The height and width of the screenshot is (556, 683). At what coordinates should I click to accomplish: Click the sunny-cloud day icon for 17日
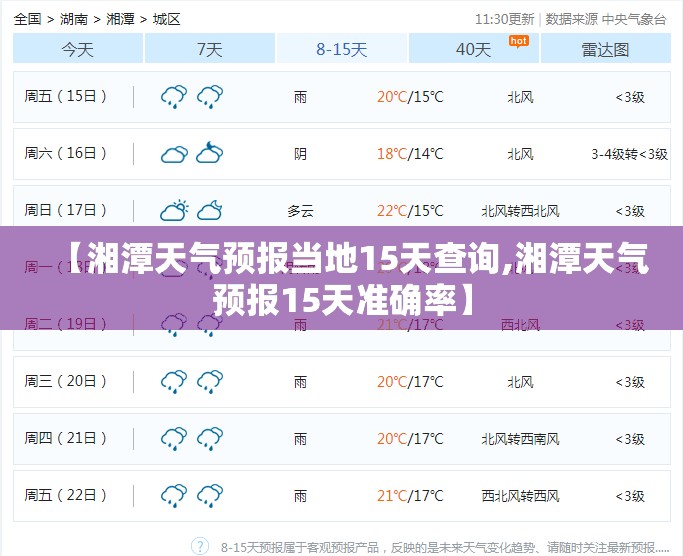click(x=174, y=210)
